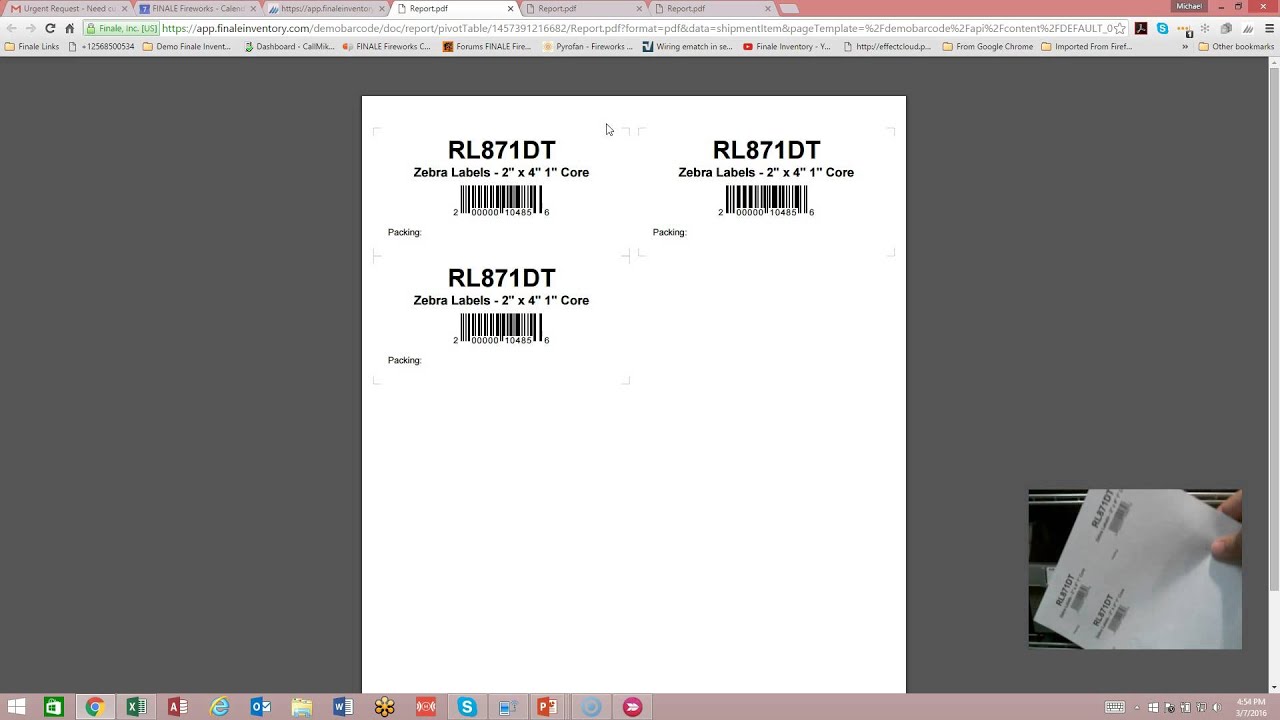
Task: Open the +12568500534 bookmark
Action: click(x=101, y=46)
